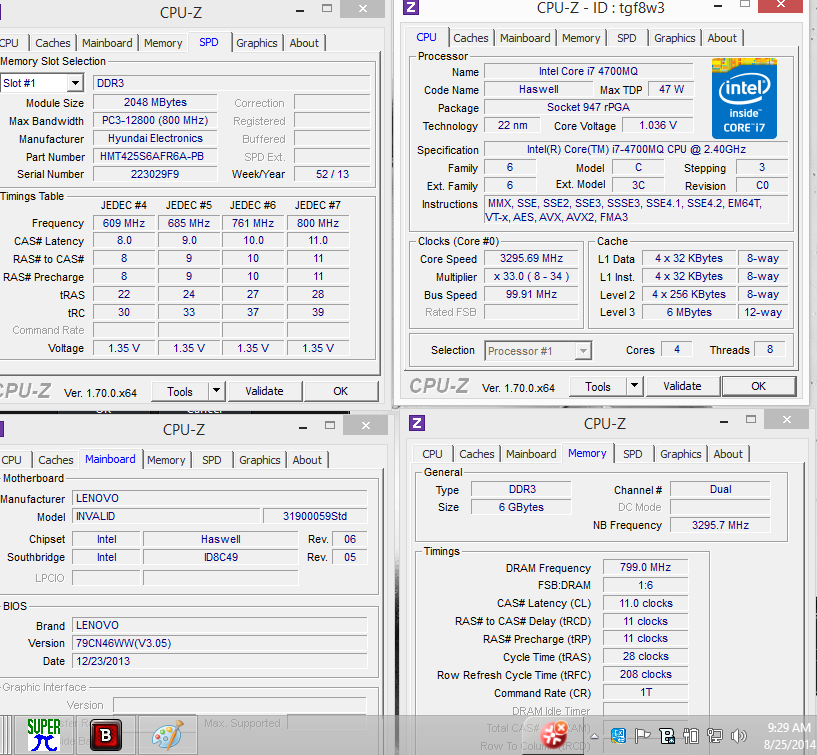Click the CPU-Z logo icon in the tgf8w3 window
The height and width of the screenshot is (755, 817).
(x=411, y=7)
